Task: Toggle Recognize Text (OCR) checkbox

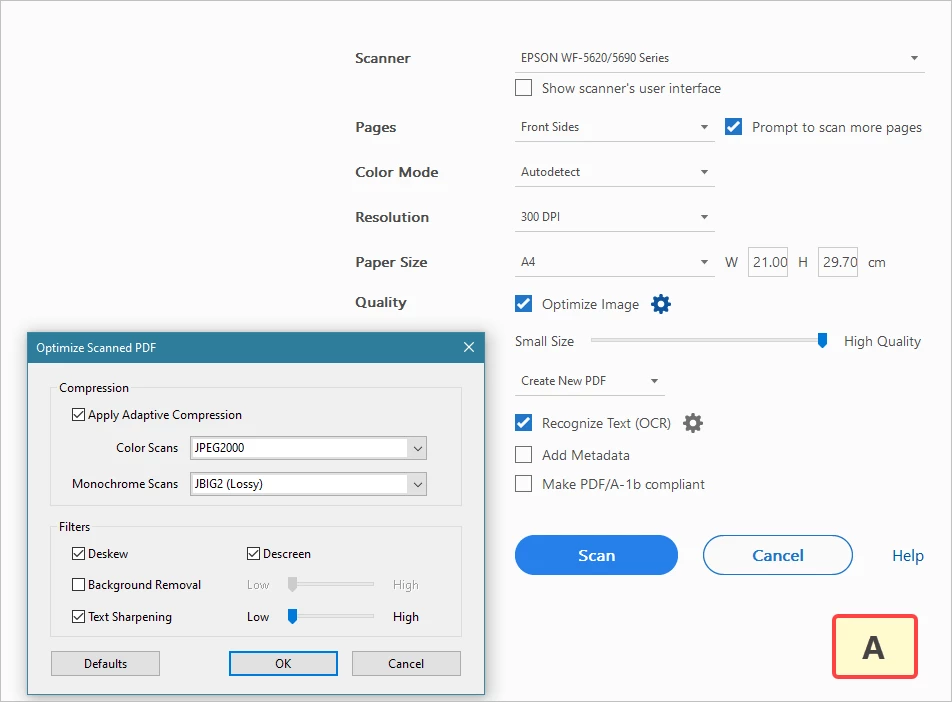Action: coord(523,423)
